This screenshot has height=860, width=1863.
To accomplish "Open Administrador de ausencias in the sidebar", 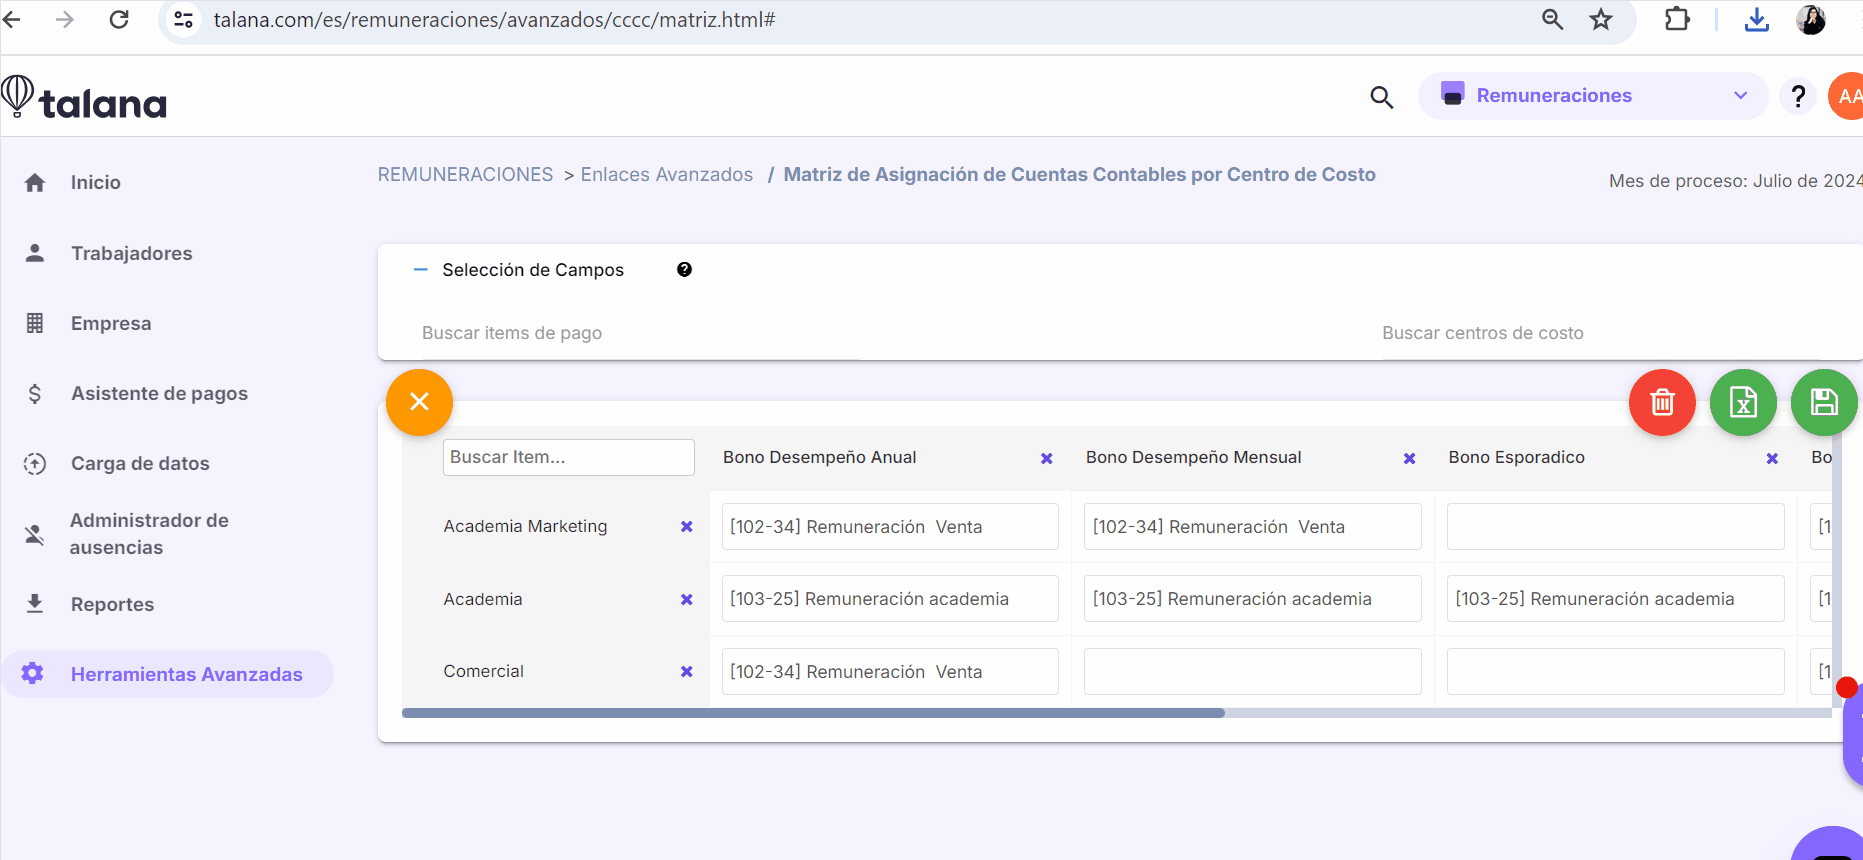I will pyautogui.click(x=149, y=534).
